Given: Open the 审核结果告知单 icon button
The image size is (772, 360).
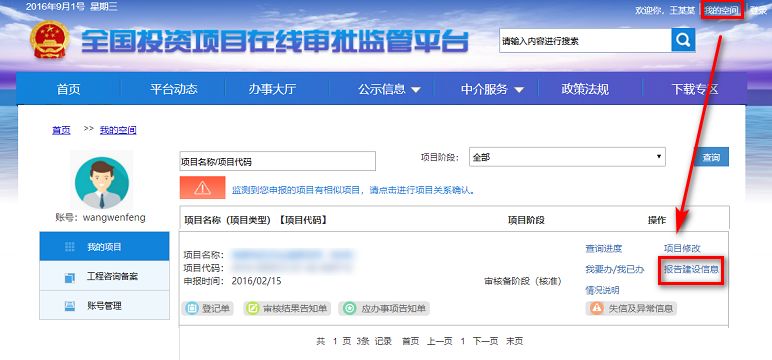Looking at the screenshot, I should [288, 309].
